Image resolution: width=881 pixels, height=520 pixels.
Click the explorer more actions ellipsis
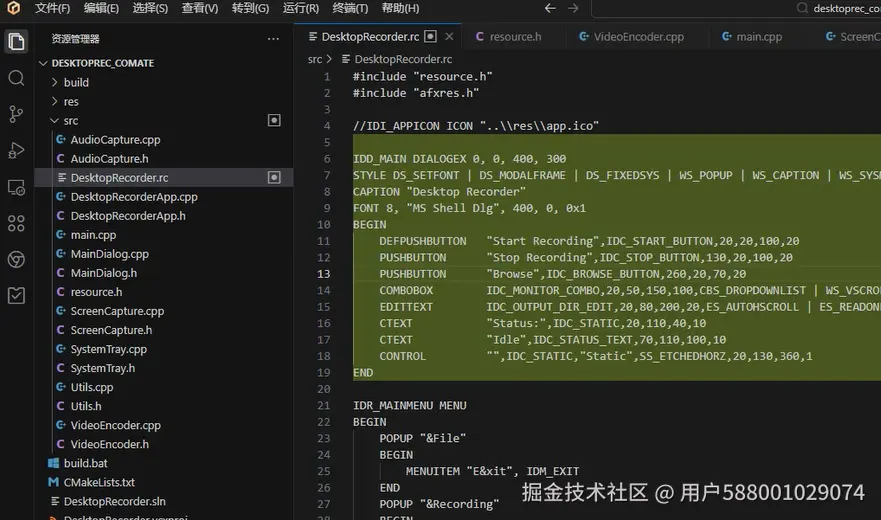point(273,39)
